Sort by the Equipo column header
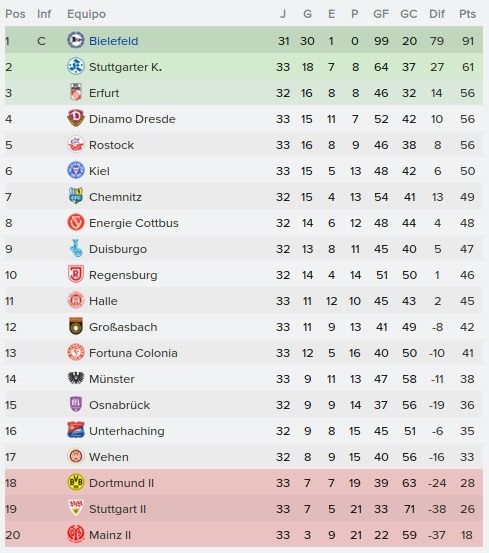 (x=86, y=14)
